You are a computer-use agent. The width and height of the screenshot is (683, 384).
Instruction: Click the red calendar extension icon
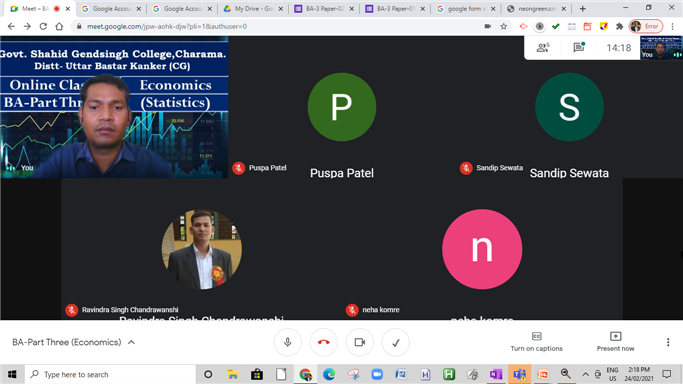point(587,27)
